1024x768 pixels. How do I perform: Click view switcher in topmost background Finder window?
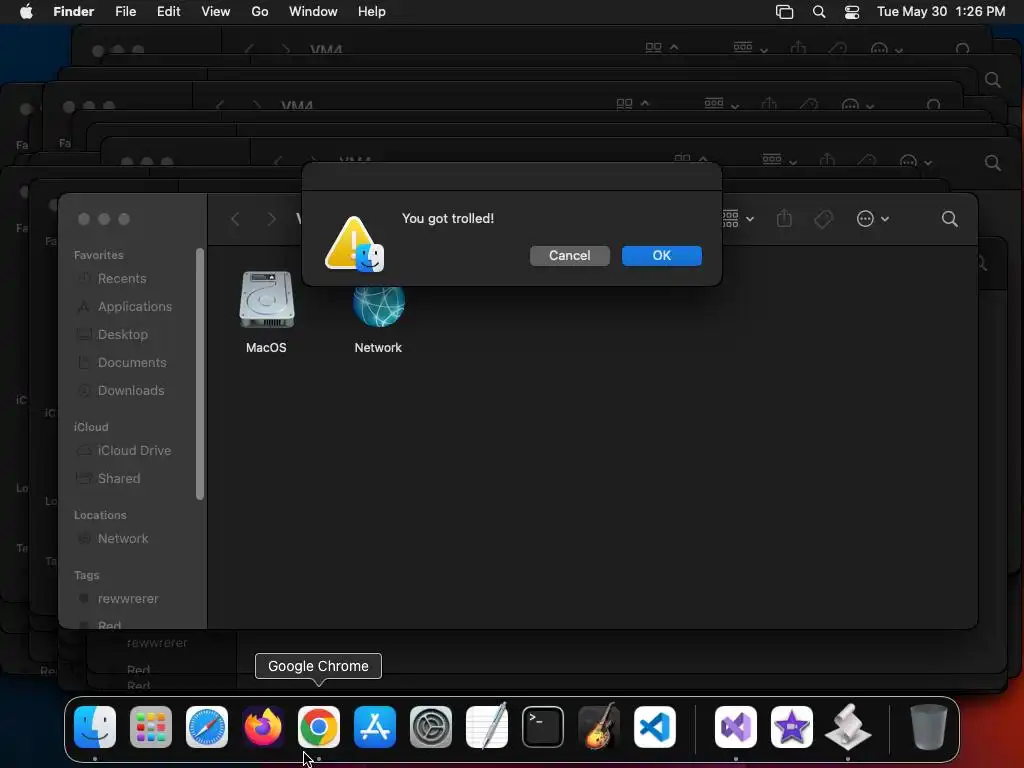point(662,48)
